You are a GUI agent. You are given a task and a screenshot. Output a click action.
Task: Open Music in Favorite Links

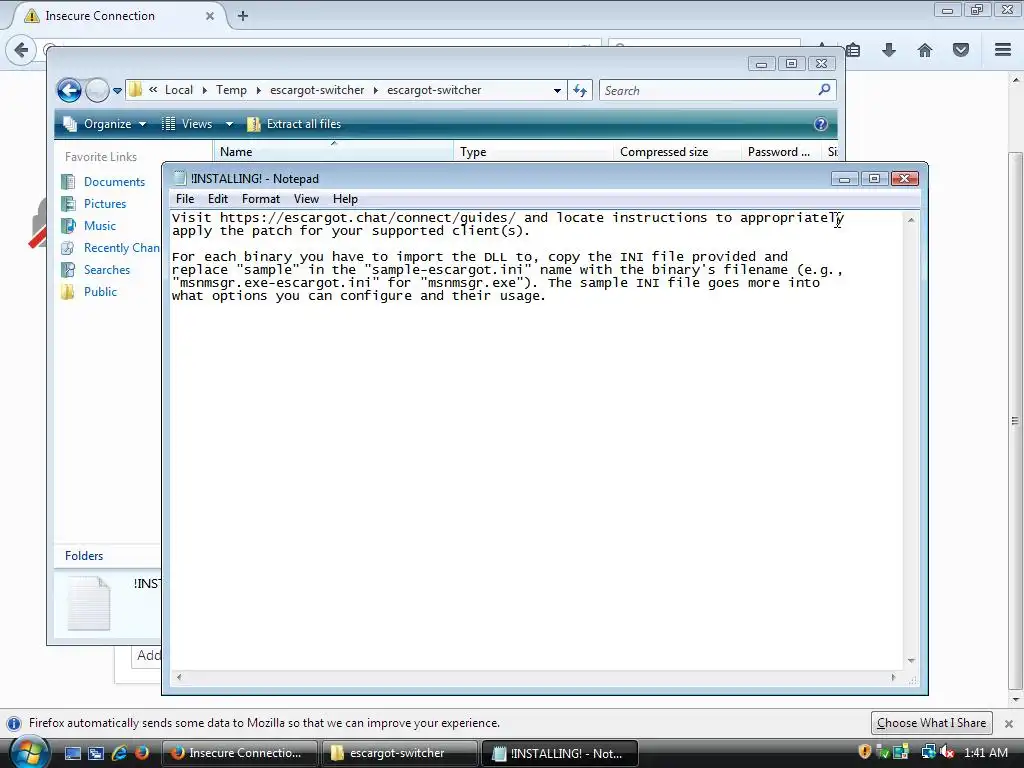pos(99,226)
